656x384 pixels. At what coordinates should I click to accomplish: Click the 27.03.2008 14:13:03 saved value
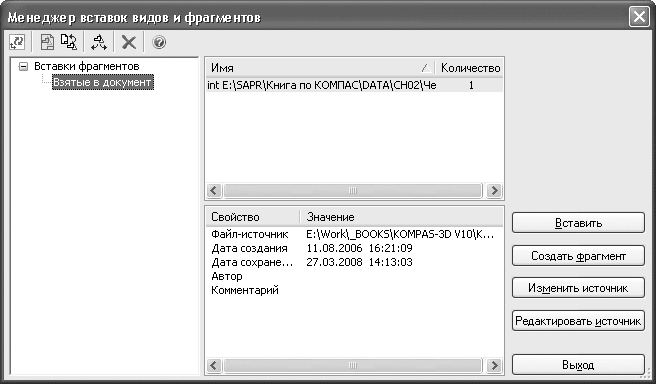coord(359,262)
